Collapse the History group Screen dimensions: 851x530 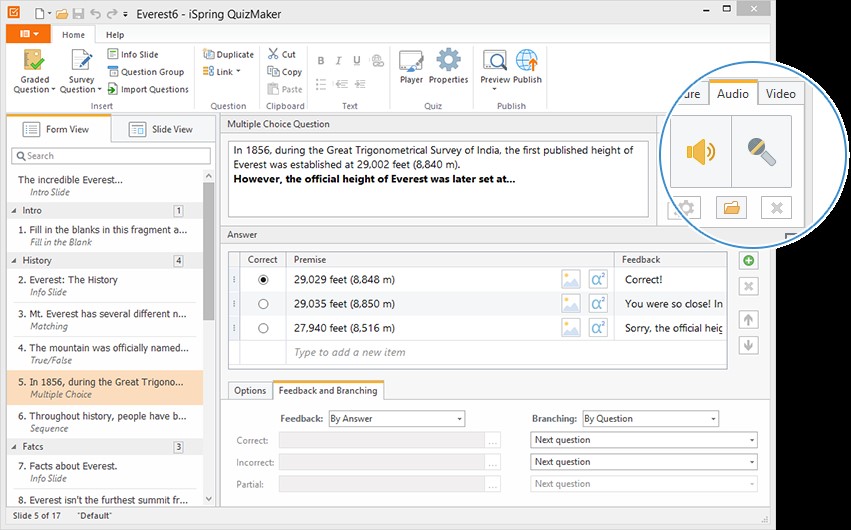click(14, 260)
